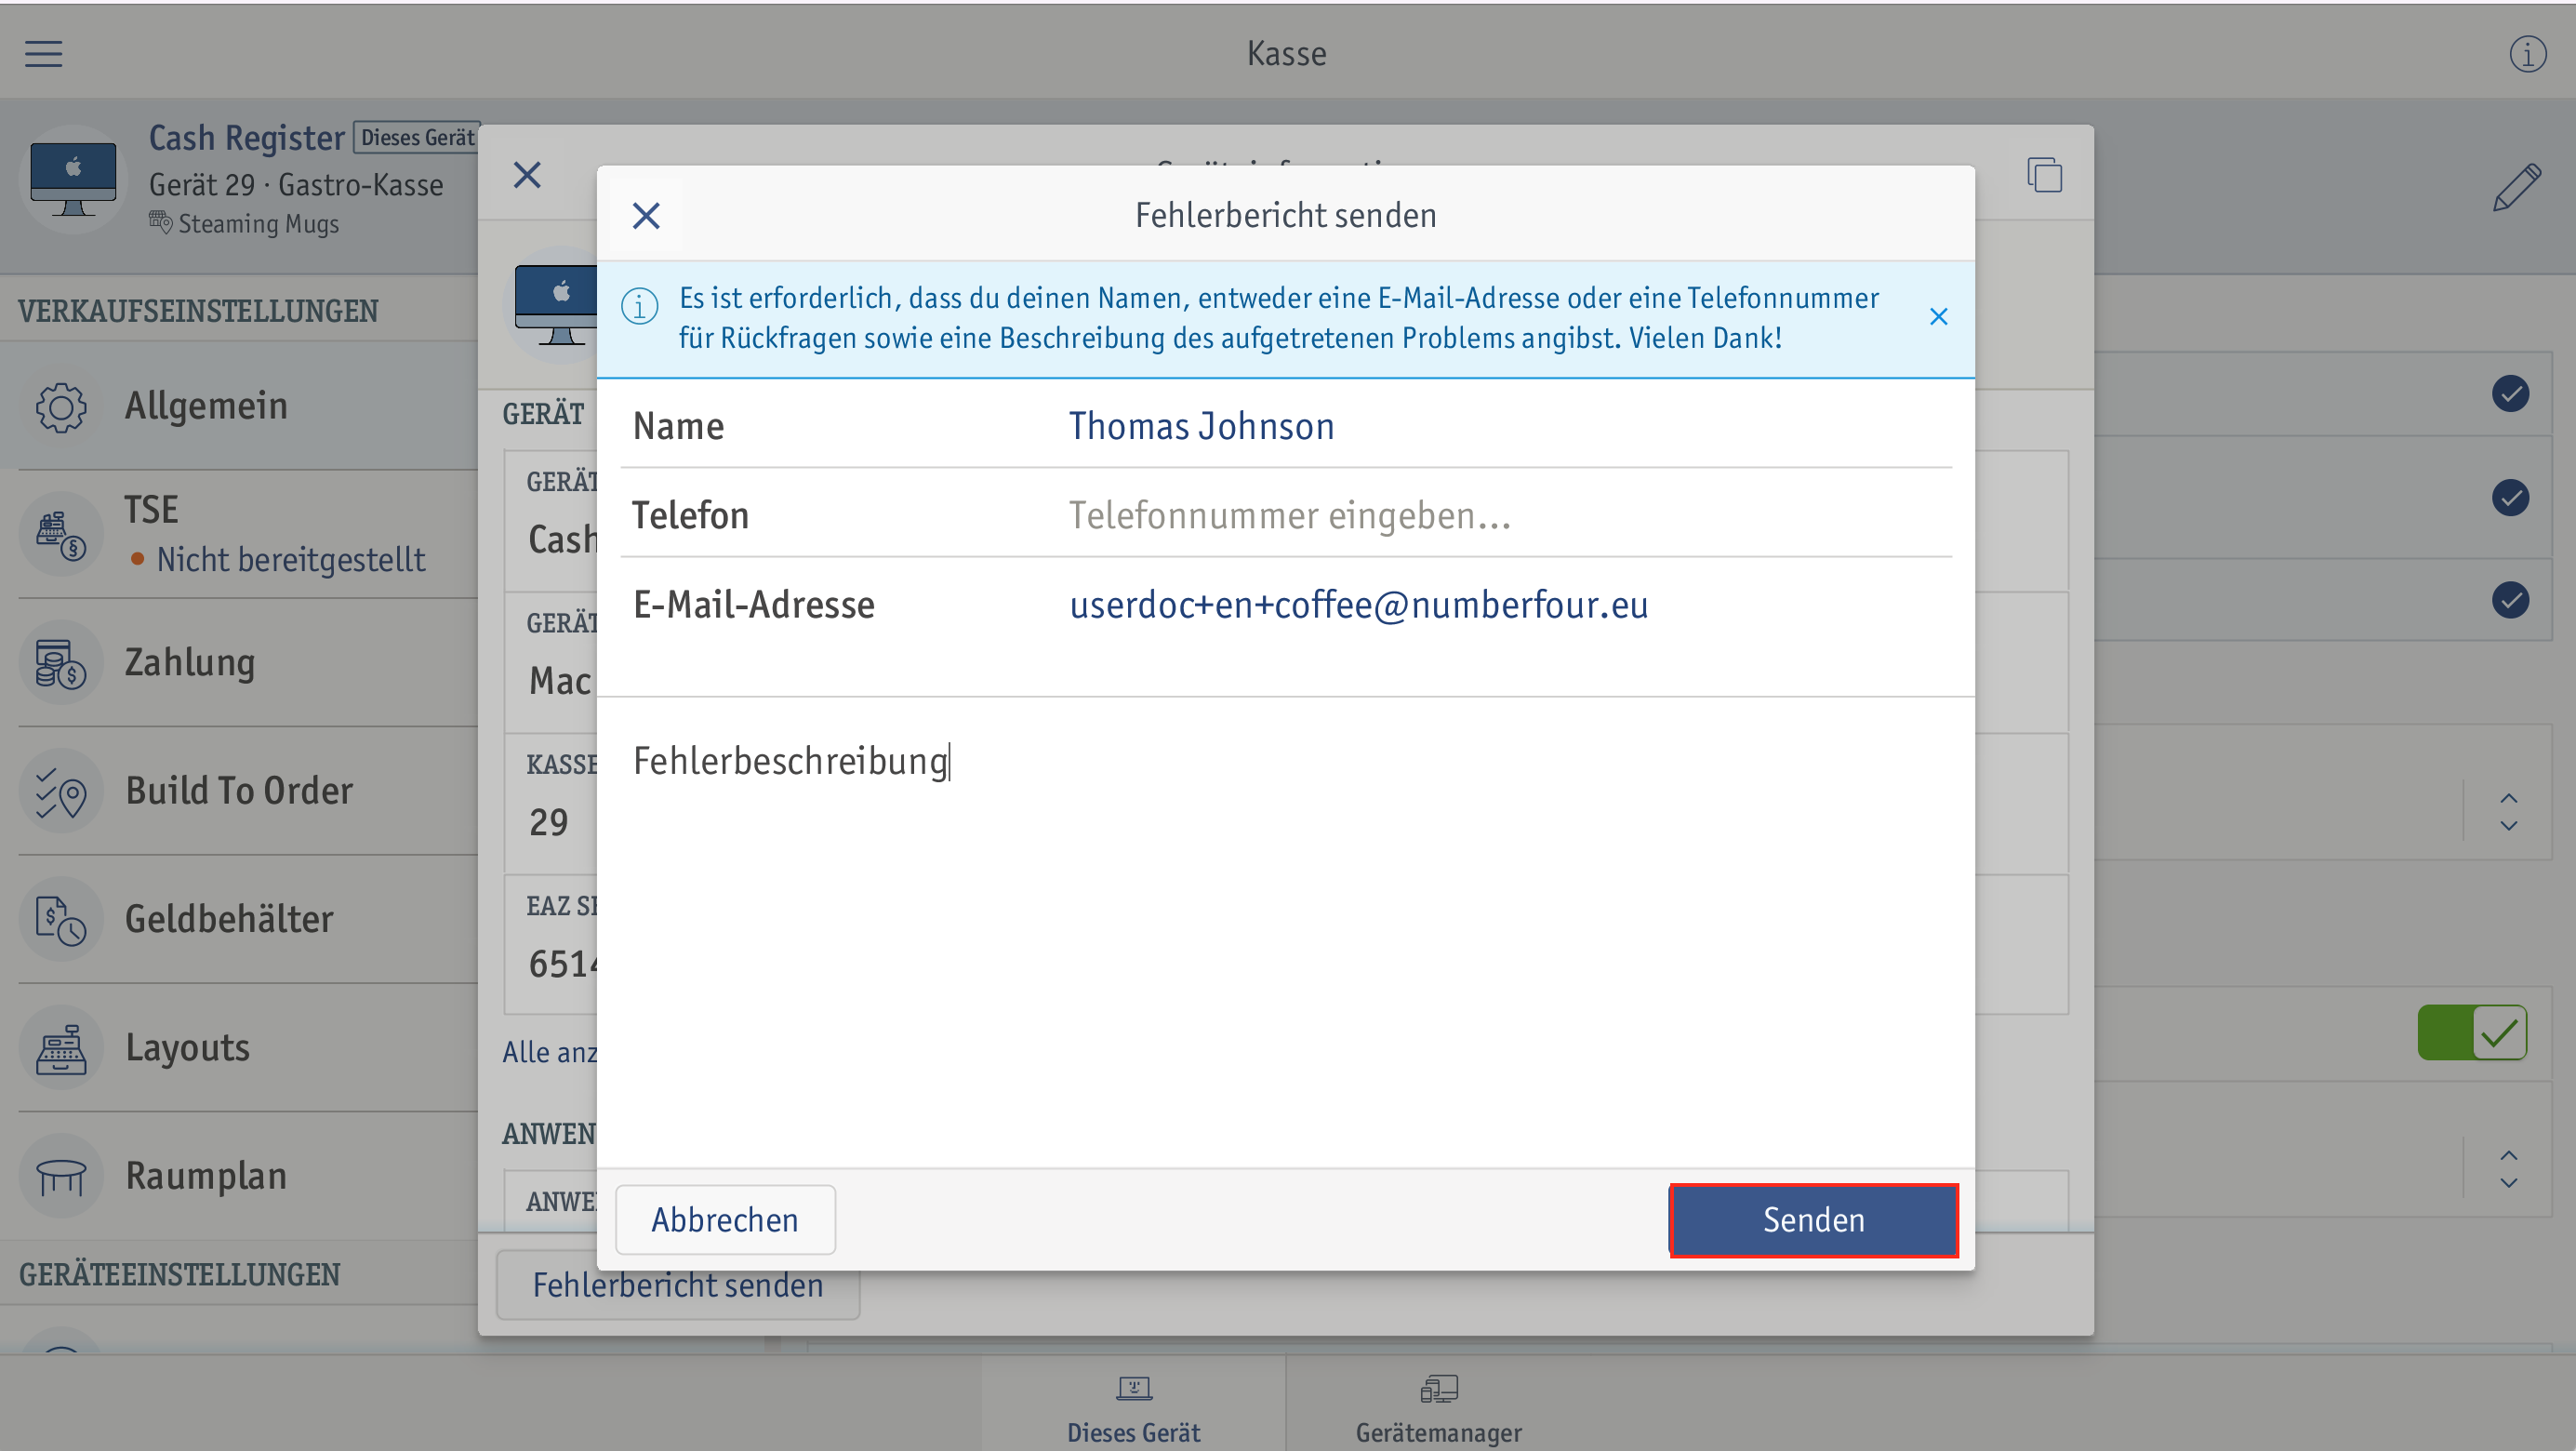Image resolution: width=2576 pixels, height=1451 pixels.
Task: Open Build To Order settings
Action: click(x=240, y=790)
